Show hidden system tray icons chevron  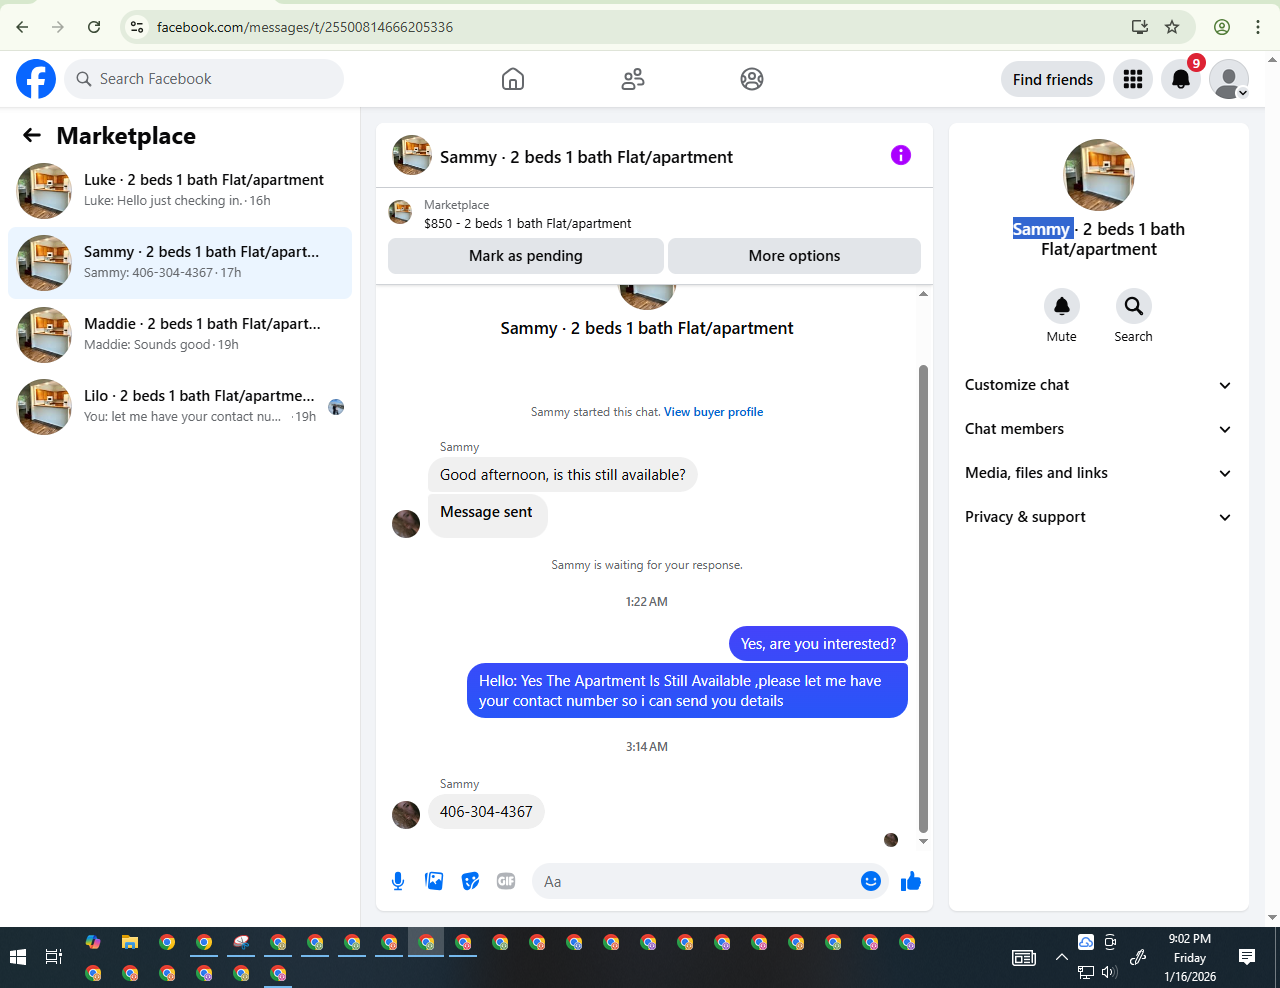[1062, 957]
